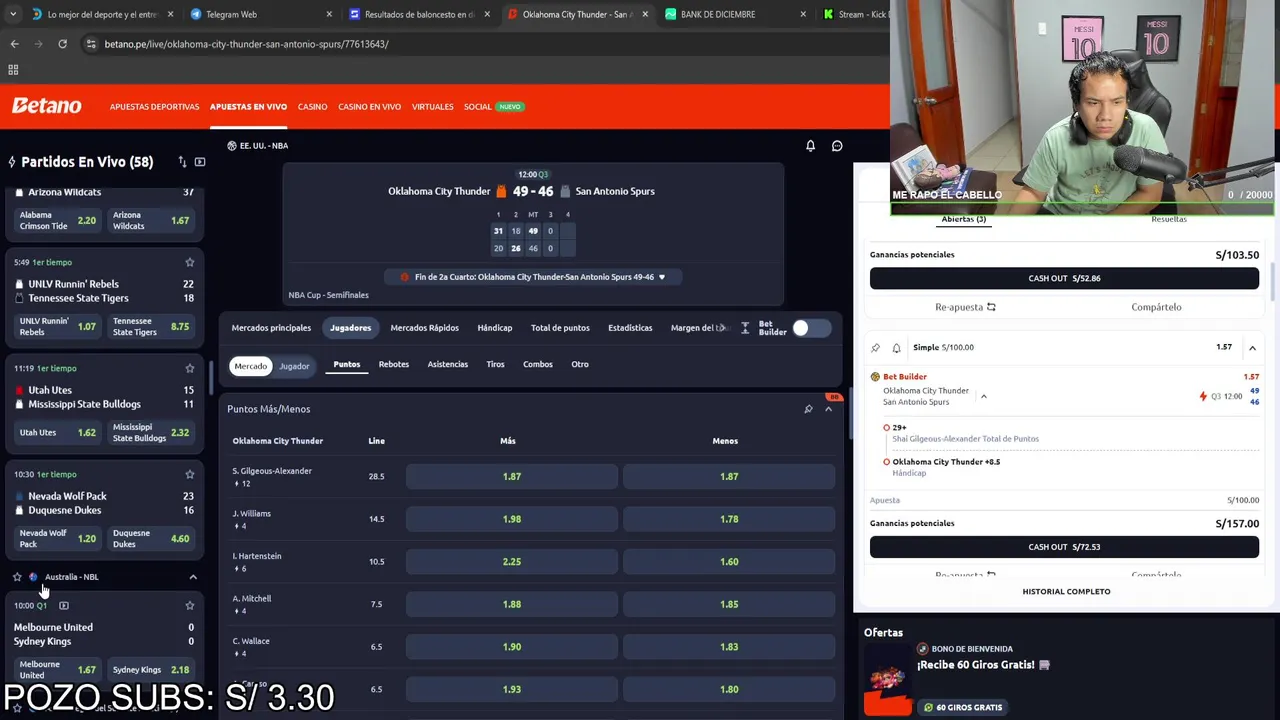Screen dimensions: 1280x720
Task: Click browser back arrow
Action: pyautogui.click(x=14, y=44)
